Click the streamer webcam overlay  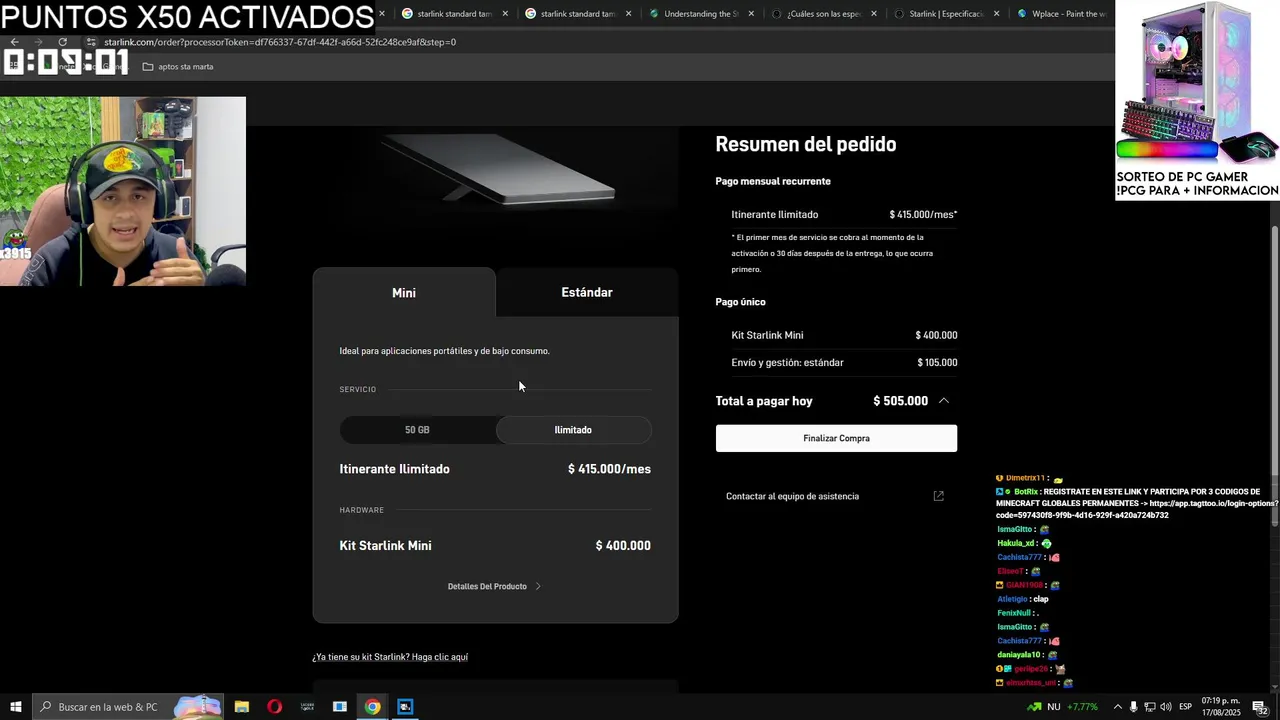pos(123,191)
